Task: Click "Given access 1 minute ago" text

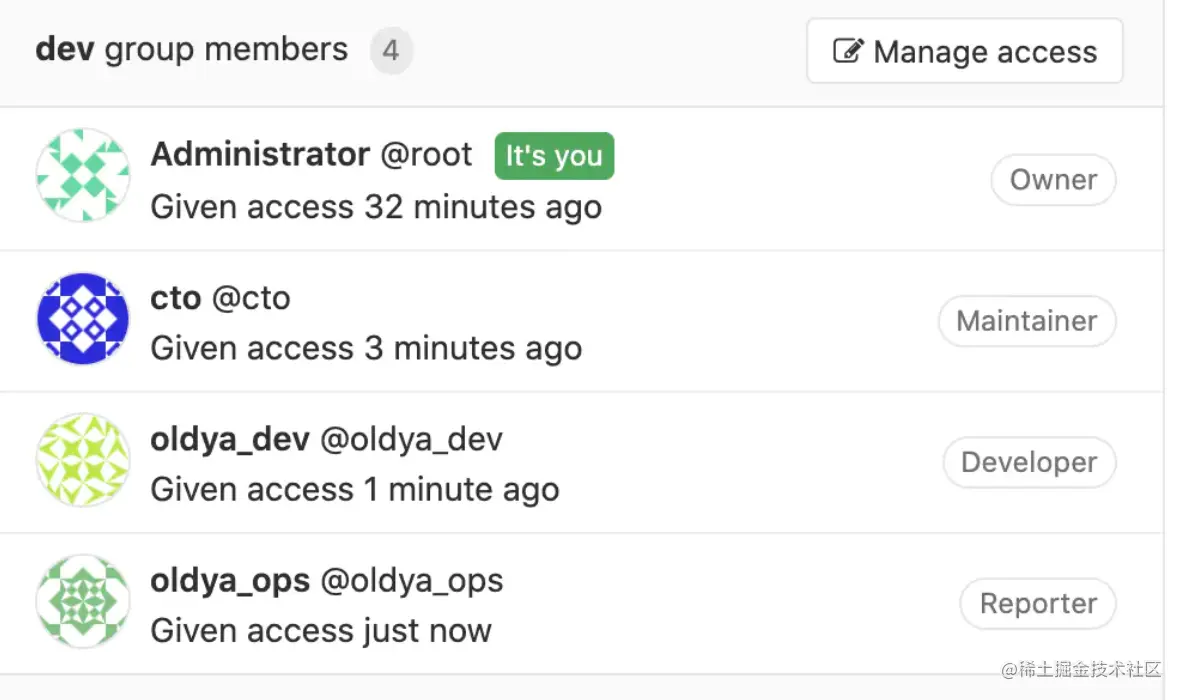Action: pyautogui.click(x=355, y=490)
